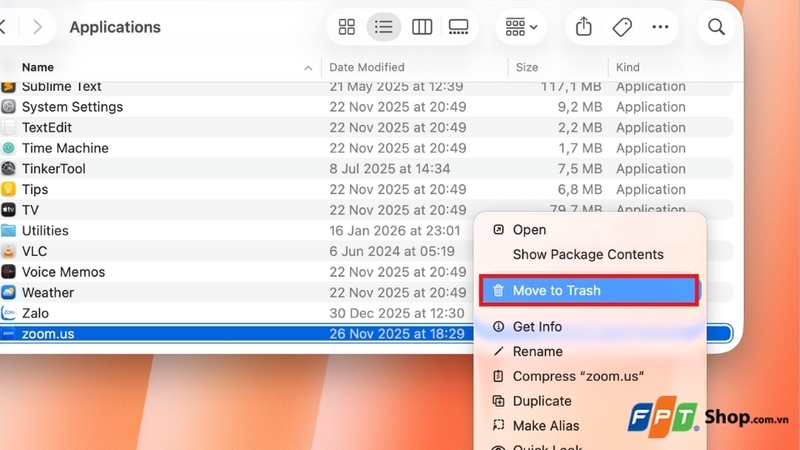Switch to gallery view

[458, 27]
